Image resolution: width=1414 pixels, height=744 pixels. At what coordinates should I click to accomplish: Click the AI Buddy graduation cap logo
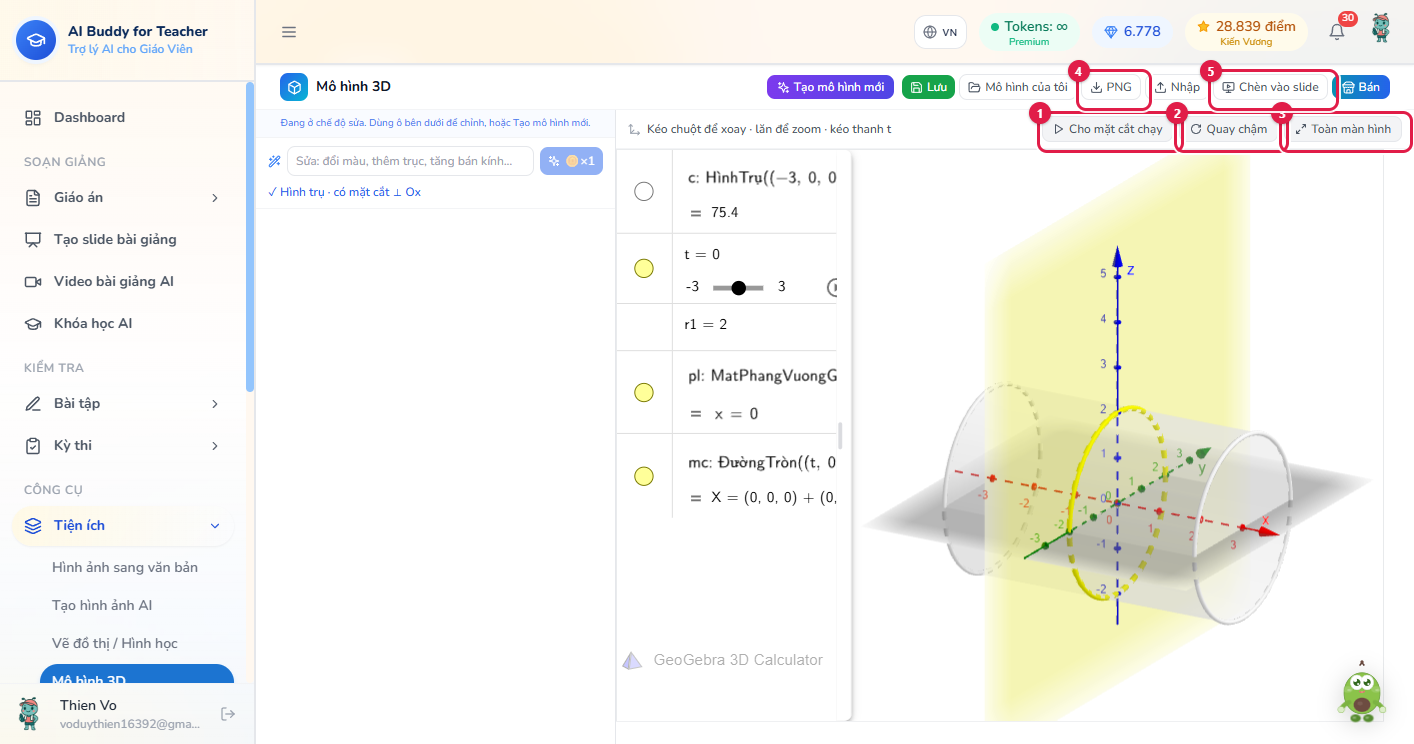point(36,40)
